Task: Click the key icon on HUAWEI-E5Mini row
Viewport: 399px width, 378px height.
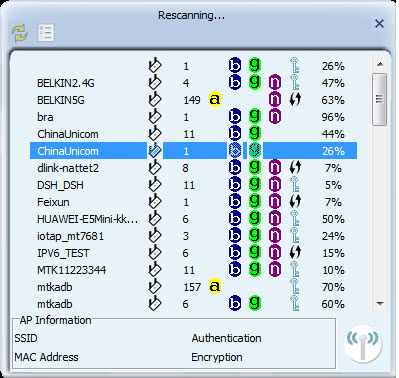Action: click(x=295, y=218)
